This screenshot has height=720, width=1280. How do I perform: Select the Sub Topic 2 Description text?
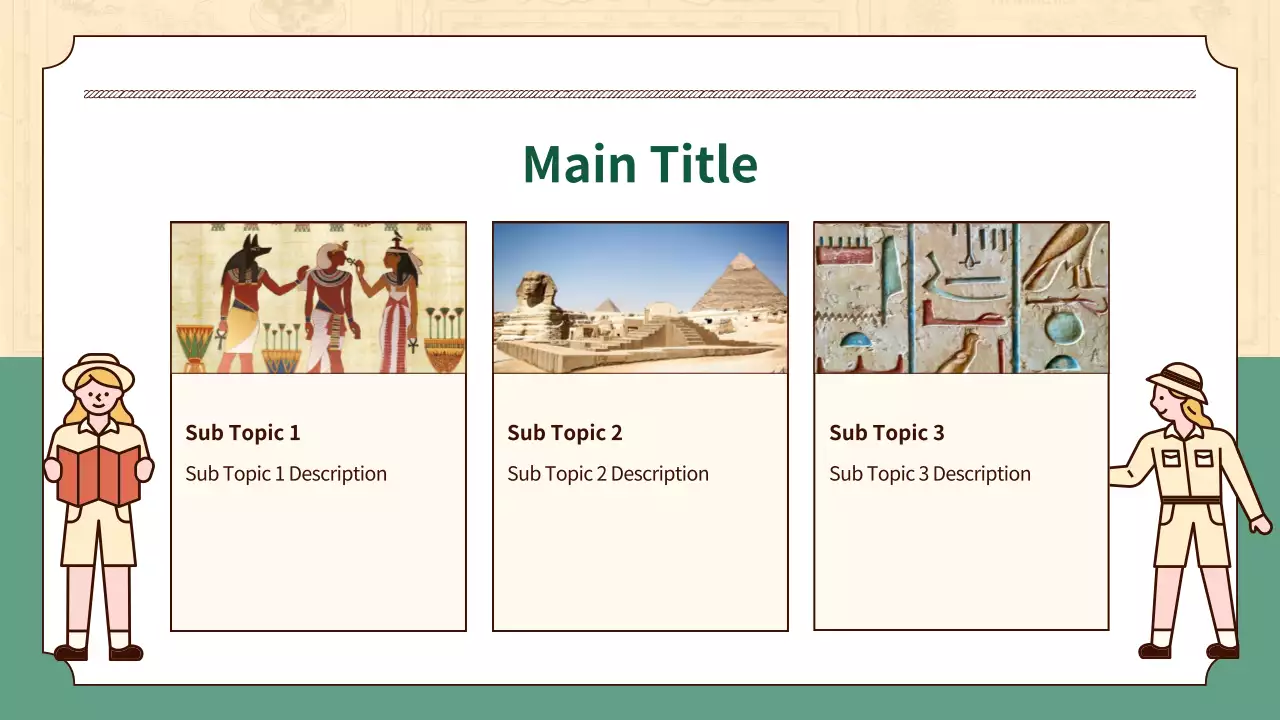click(608, 474)
